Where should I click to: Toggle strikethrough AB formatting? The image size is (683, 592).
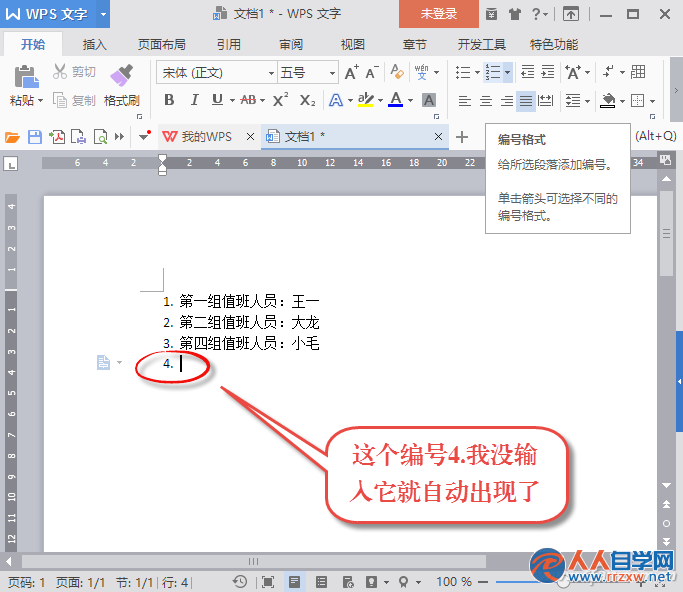[x=248, y=100]
